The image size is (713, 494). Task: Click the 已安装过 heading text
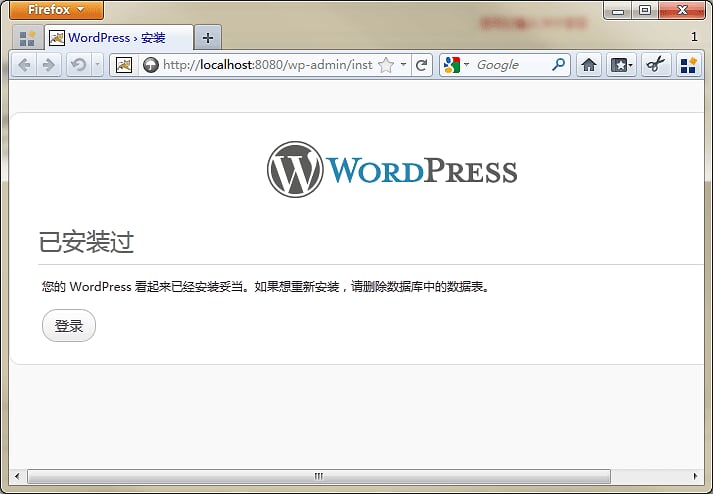click(x=86, y=242)
